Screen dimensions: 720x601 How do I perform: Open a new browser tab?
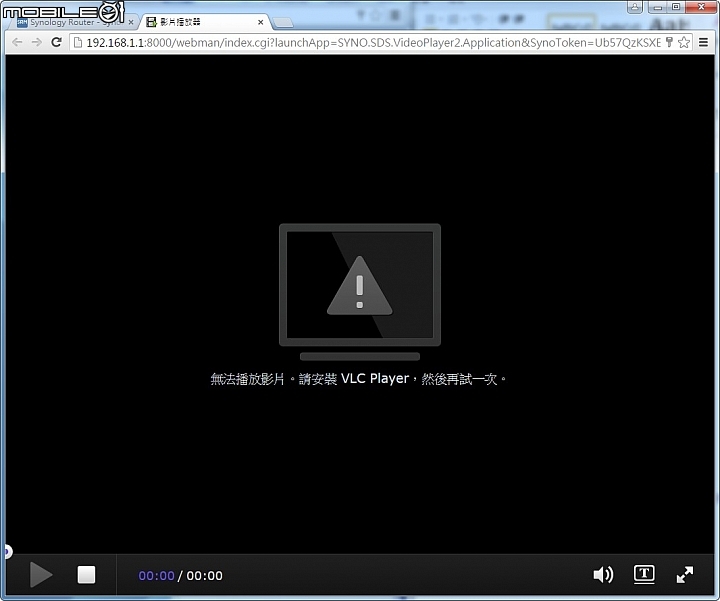pyautogui.click(x=282, y=22)
